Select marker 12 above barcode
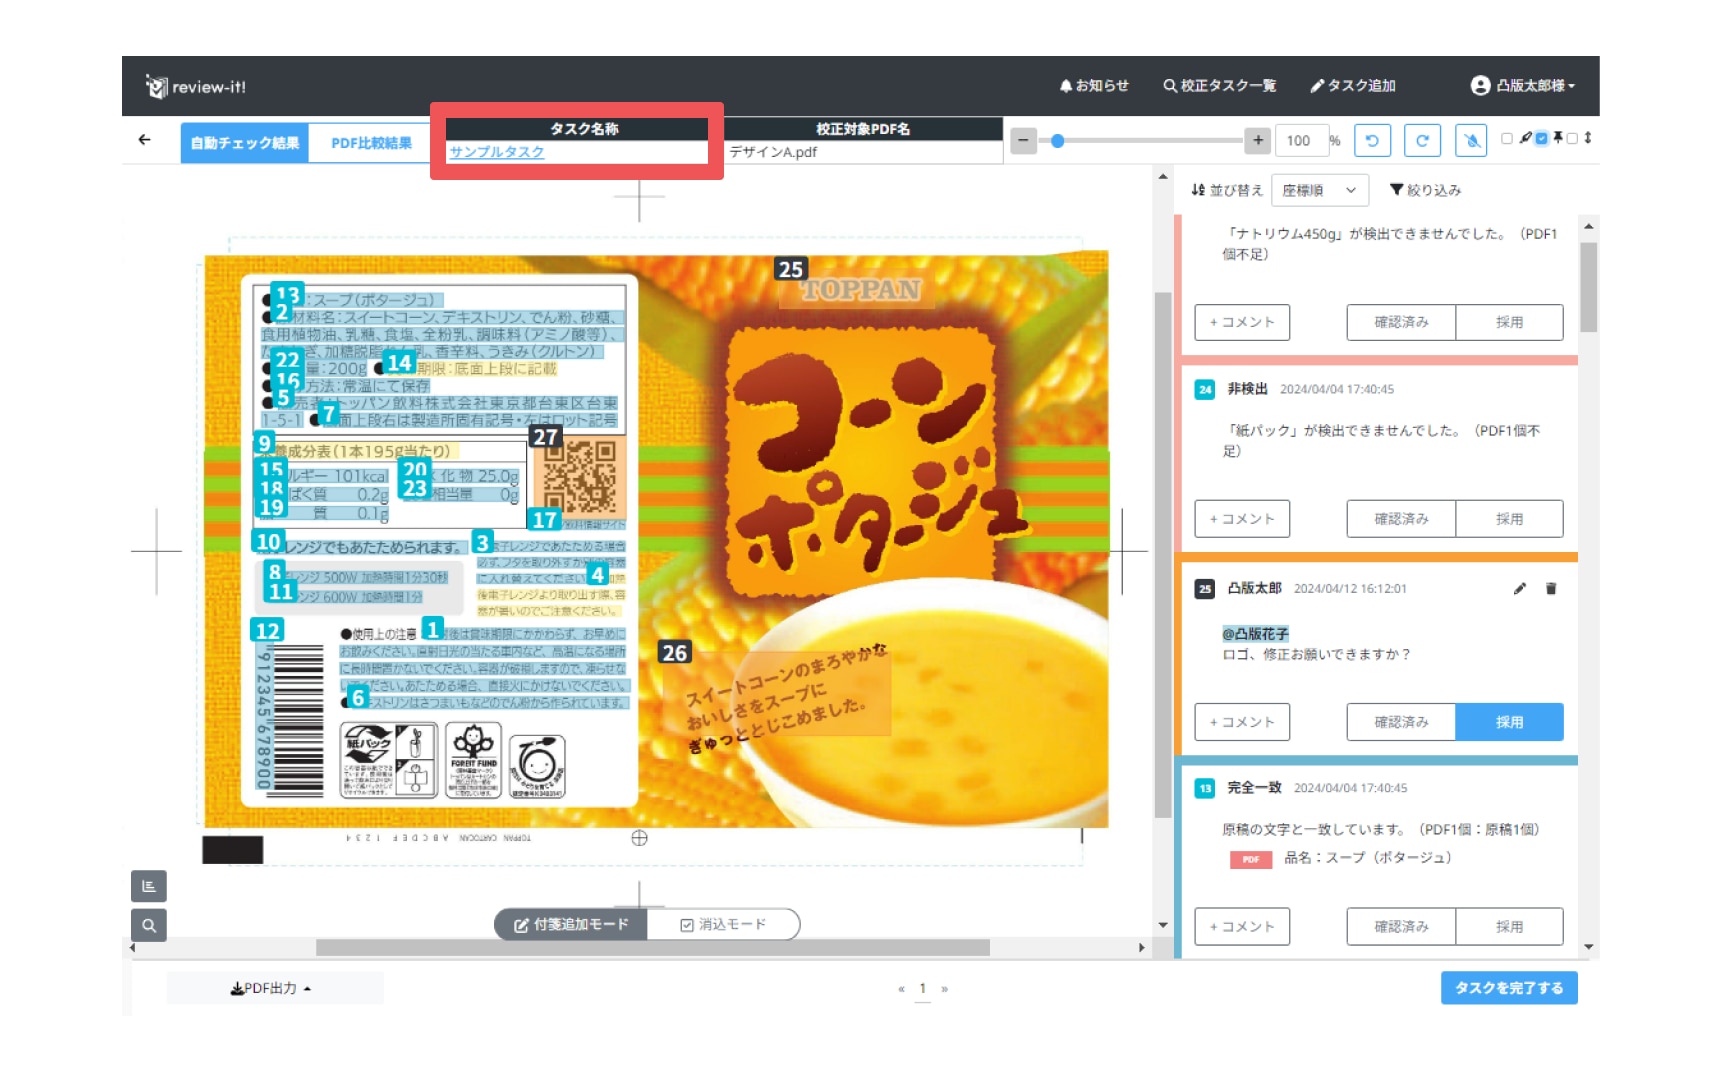This screenshot has width=1720, height=1072. click(x=267, y=631)
